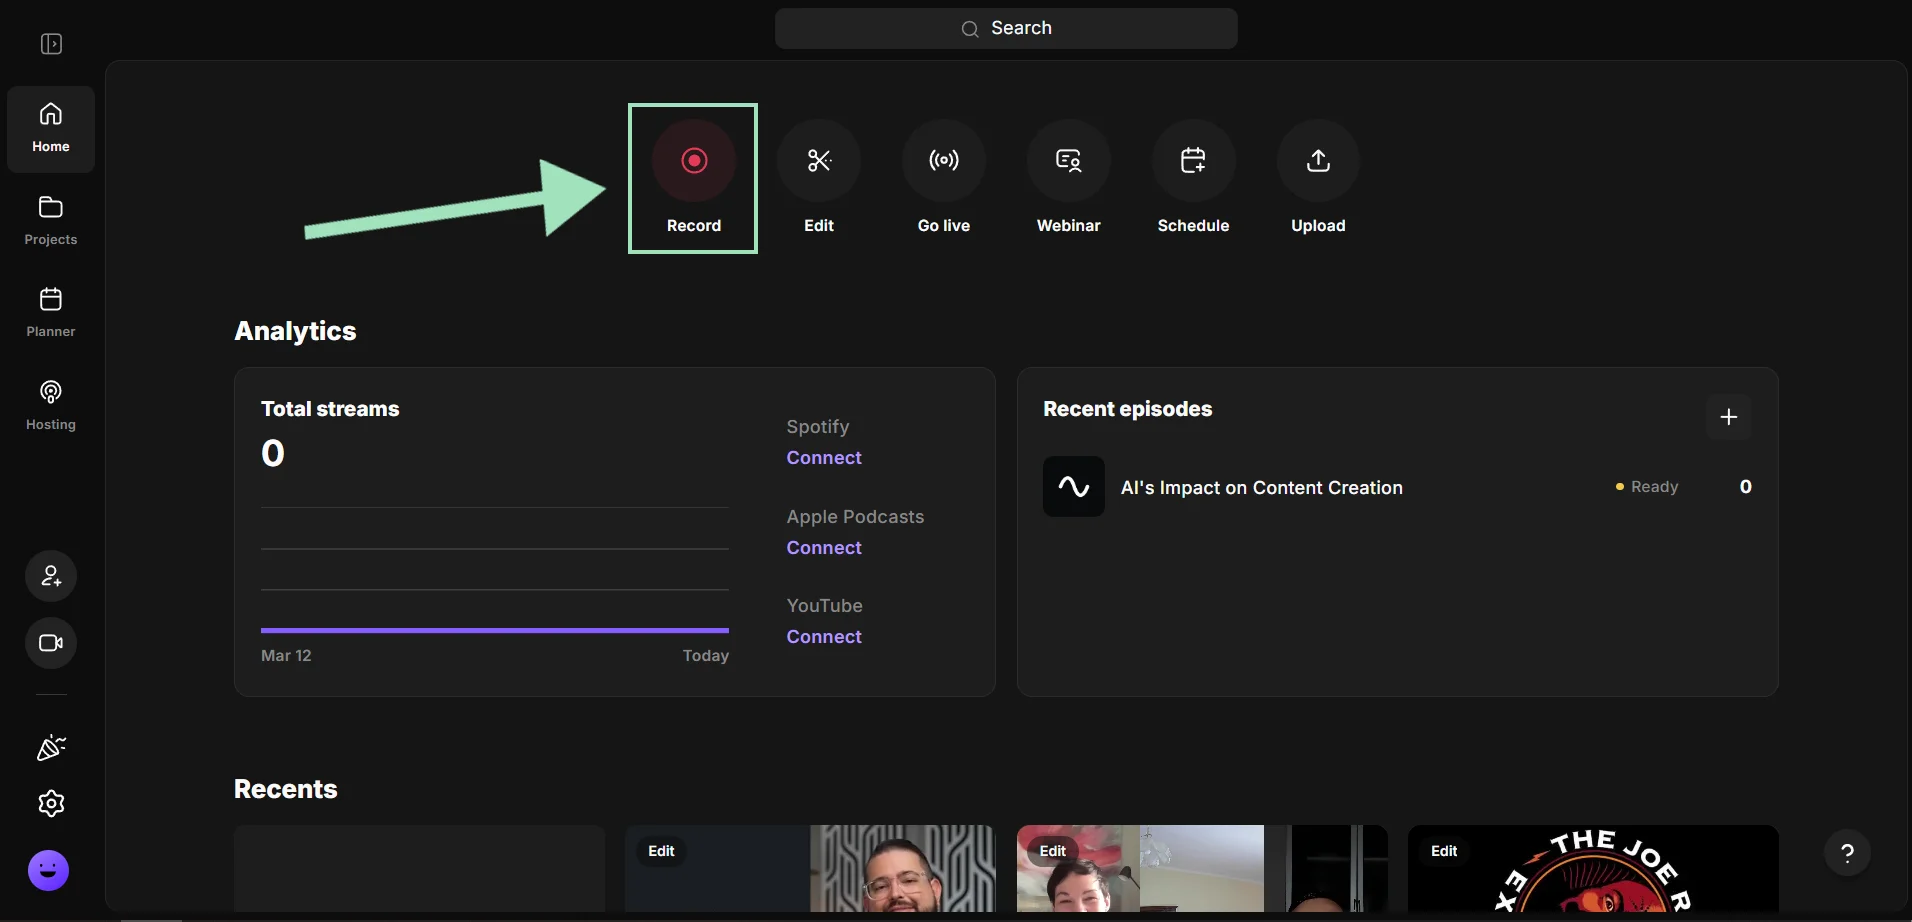1912x922 pixels.
Task: Connect YouTube account
Action: click(x=824, y=637)
